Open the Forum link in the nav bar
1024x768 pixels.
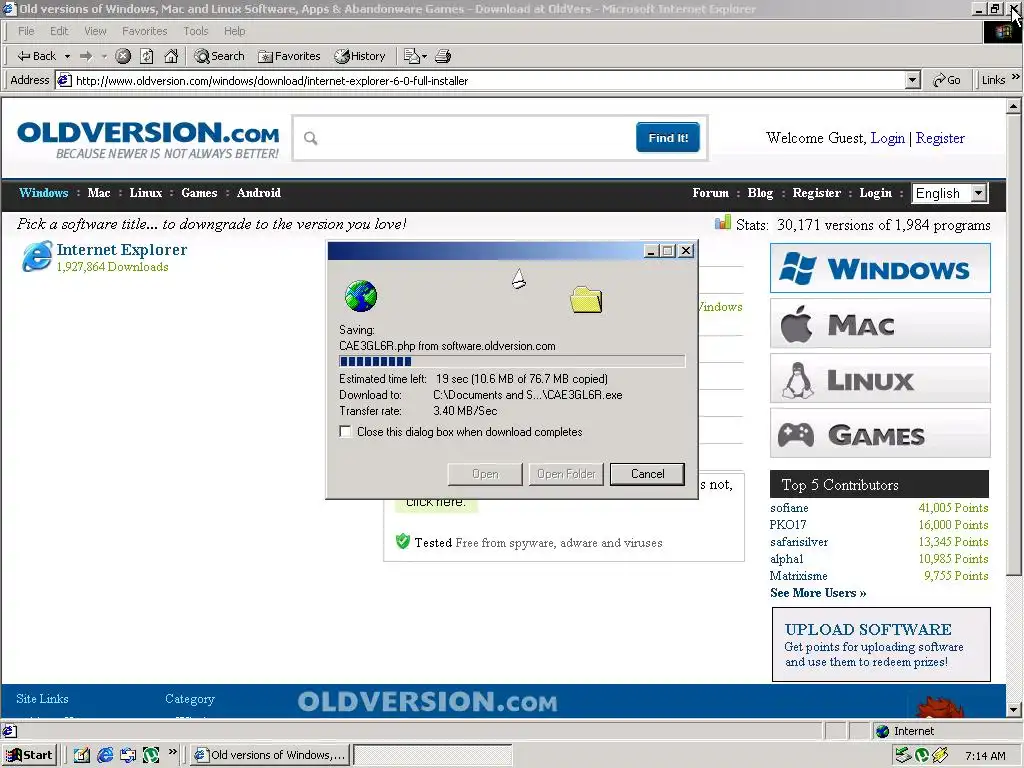pos(711,193)
